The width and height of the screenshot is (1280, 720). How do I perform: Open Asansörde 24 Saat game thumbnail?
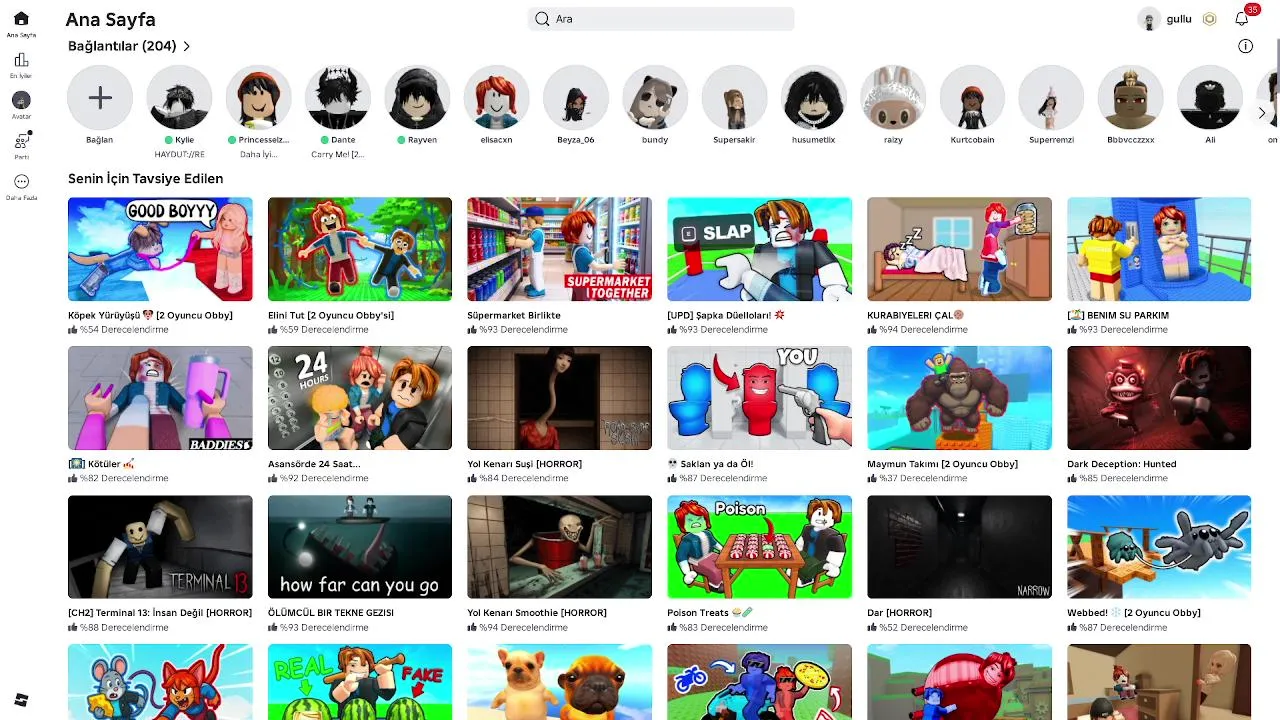coord(360,398)
